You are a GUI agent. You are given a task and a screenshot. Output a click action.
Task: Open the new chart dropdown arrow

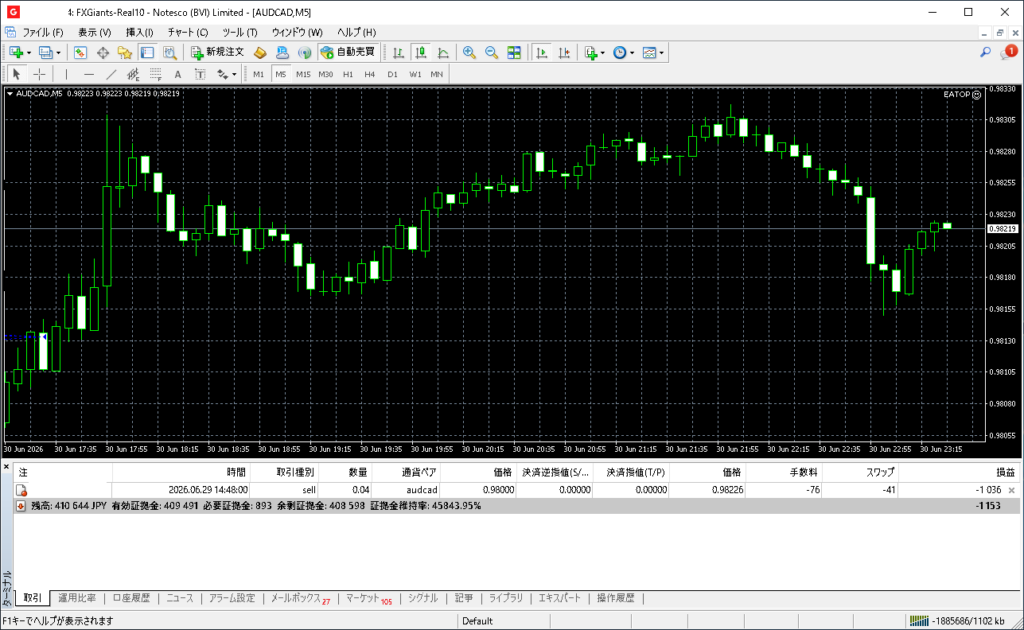pyautogui.click(x=29, y=53)
